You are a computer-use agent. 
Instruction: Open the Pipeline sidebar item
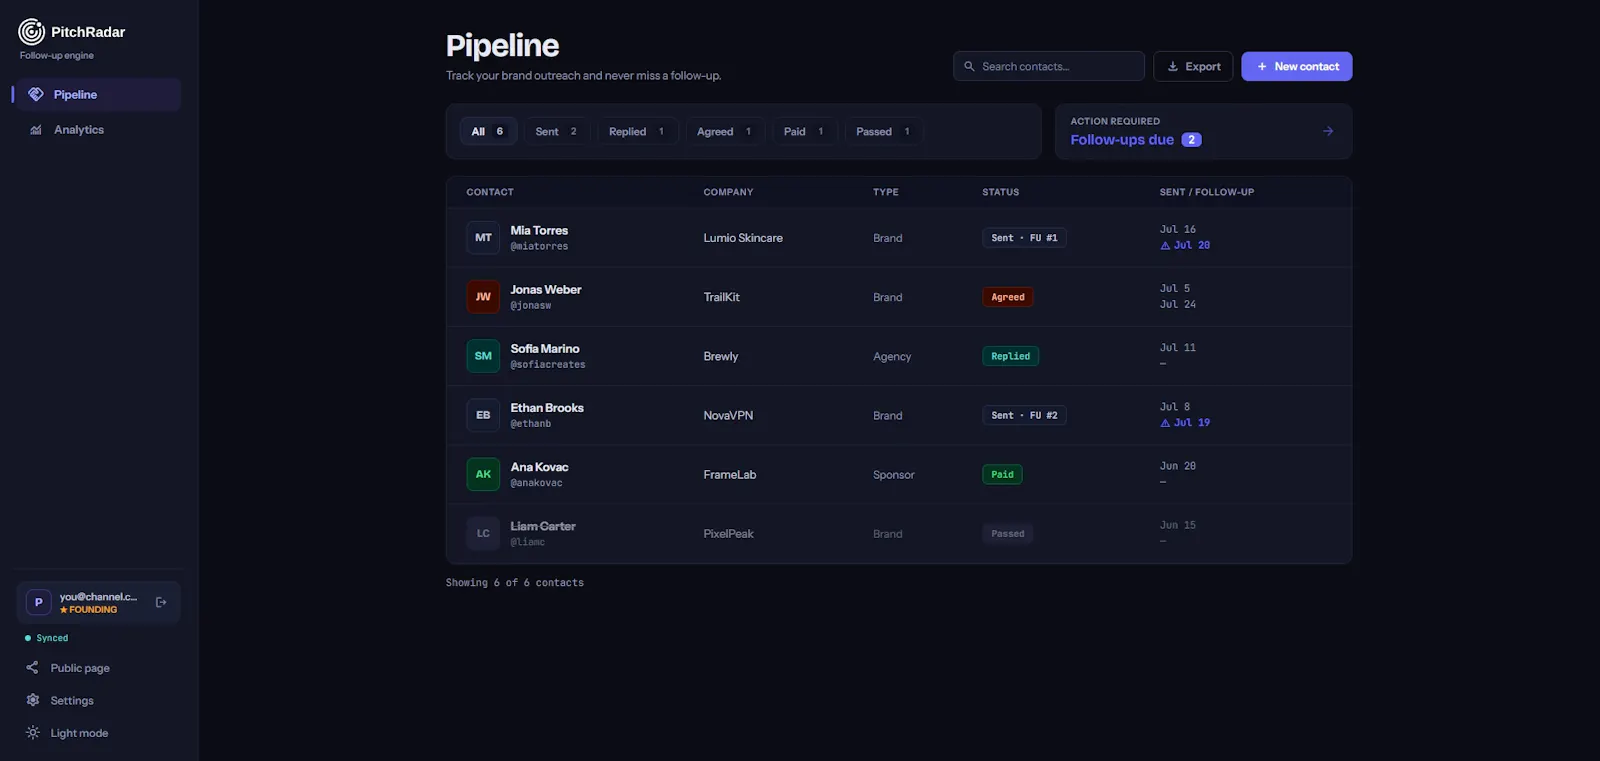[x=97, y=94]
